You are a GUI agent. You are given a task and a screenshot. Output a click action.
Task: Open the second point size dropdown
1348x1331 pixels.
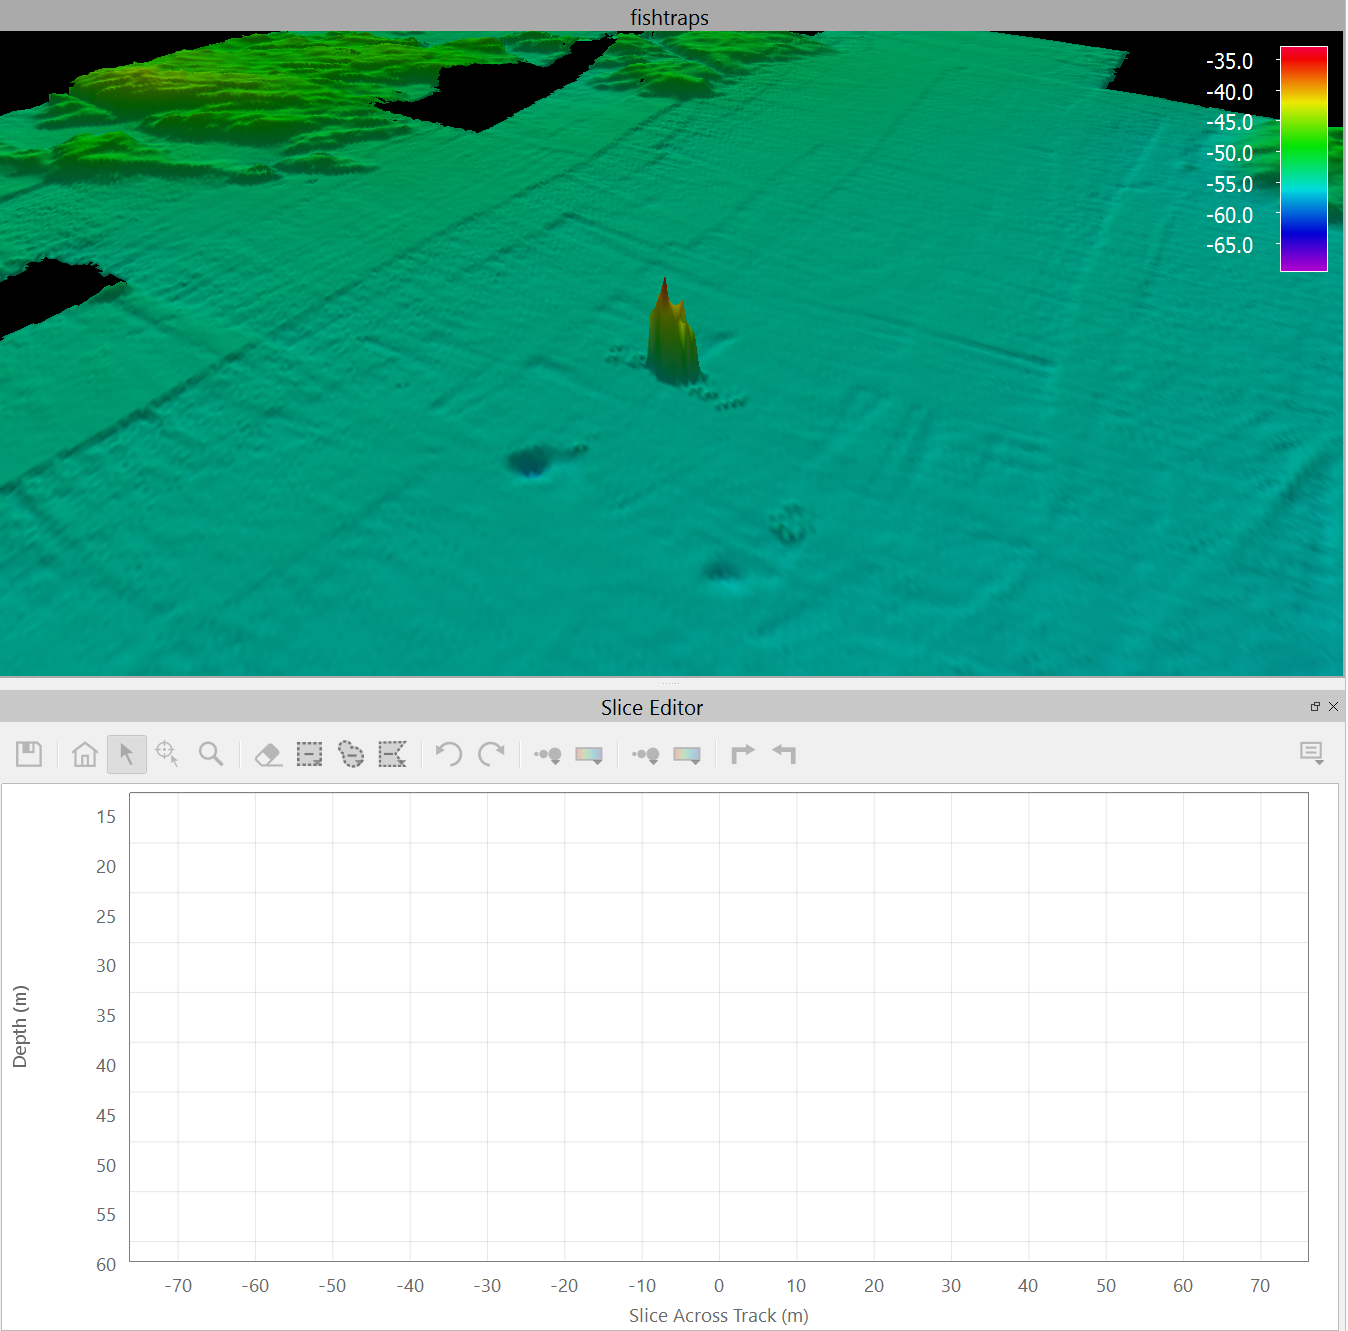point(646,755)
